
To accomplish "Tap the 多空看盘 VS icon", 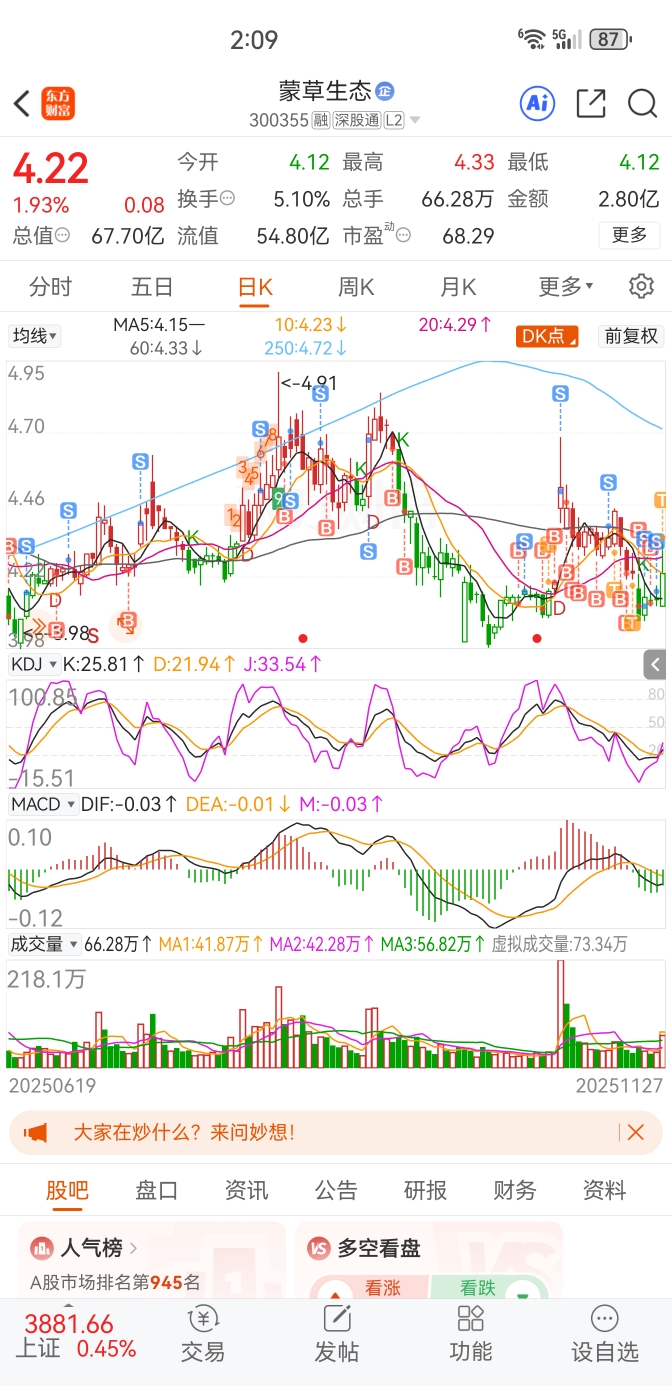I will point(320,1248).
